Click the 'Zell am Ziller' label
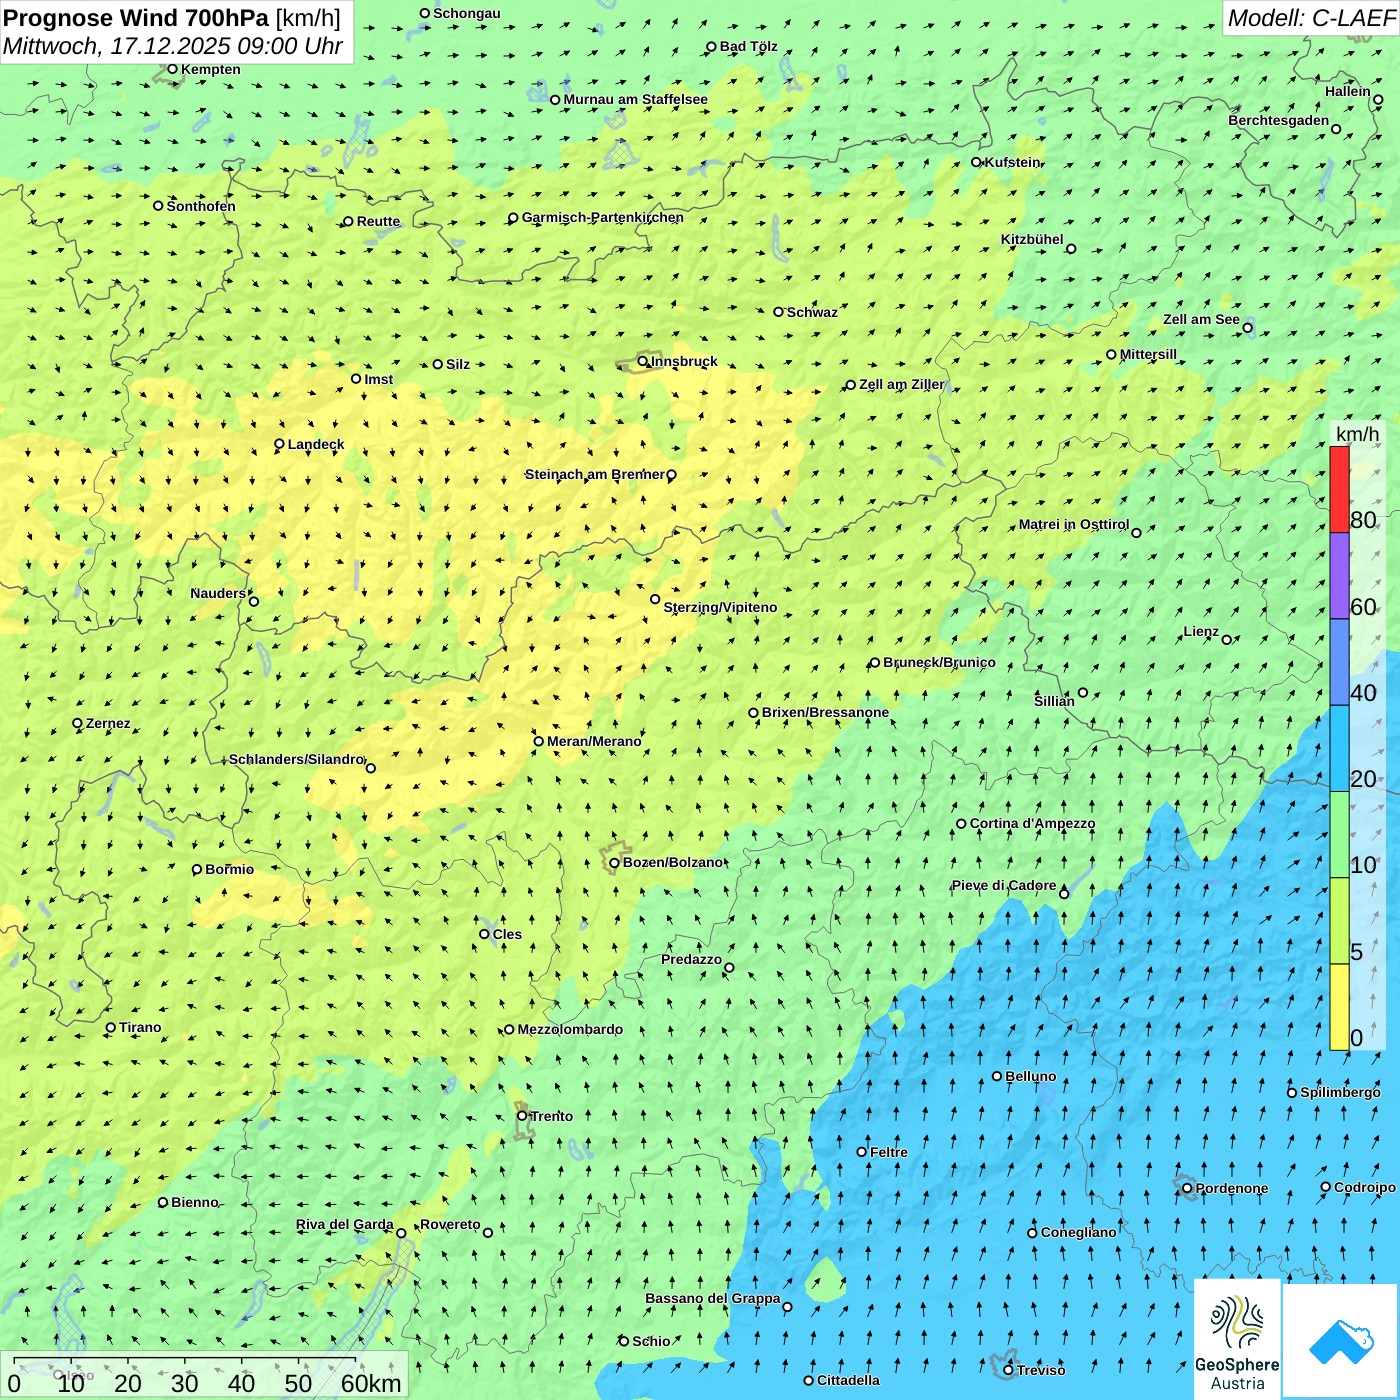The width and height of the screenshot is (1400, 1400). click(x=902, y=384)
